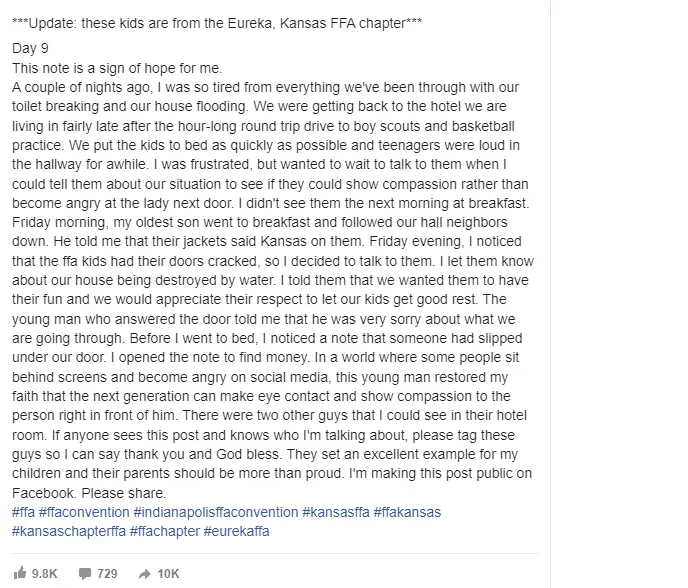
Task: Click the share arrow icon
Action: pos(144,574)
